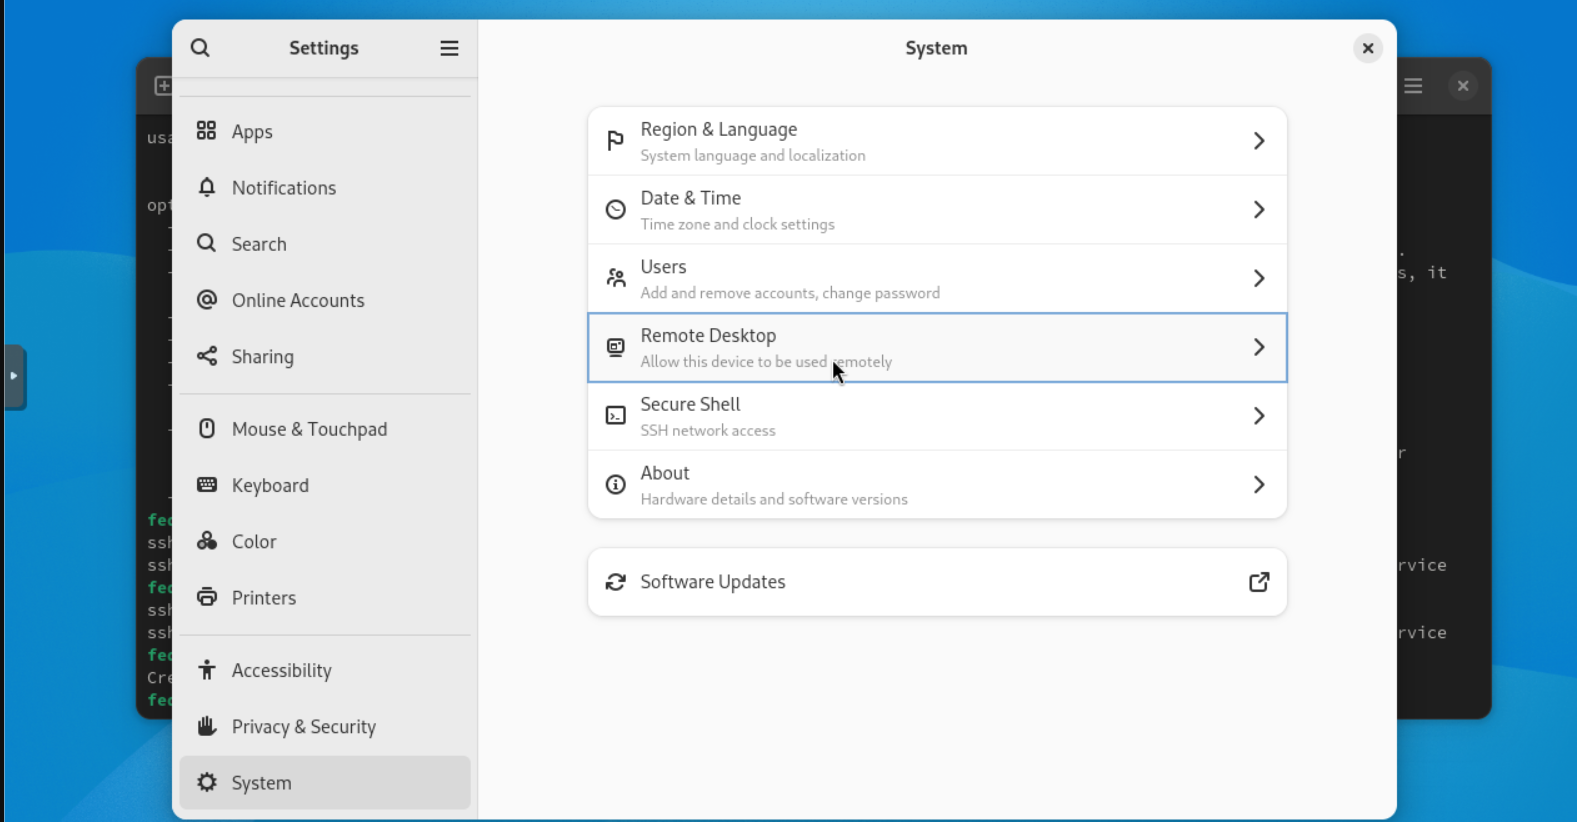Select System in the sidebar
The height and width of the screenshot is (822, 1577).
pyautogui.click(x=325, y=782)
